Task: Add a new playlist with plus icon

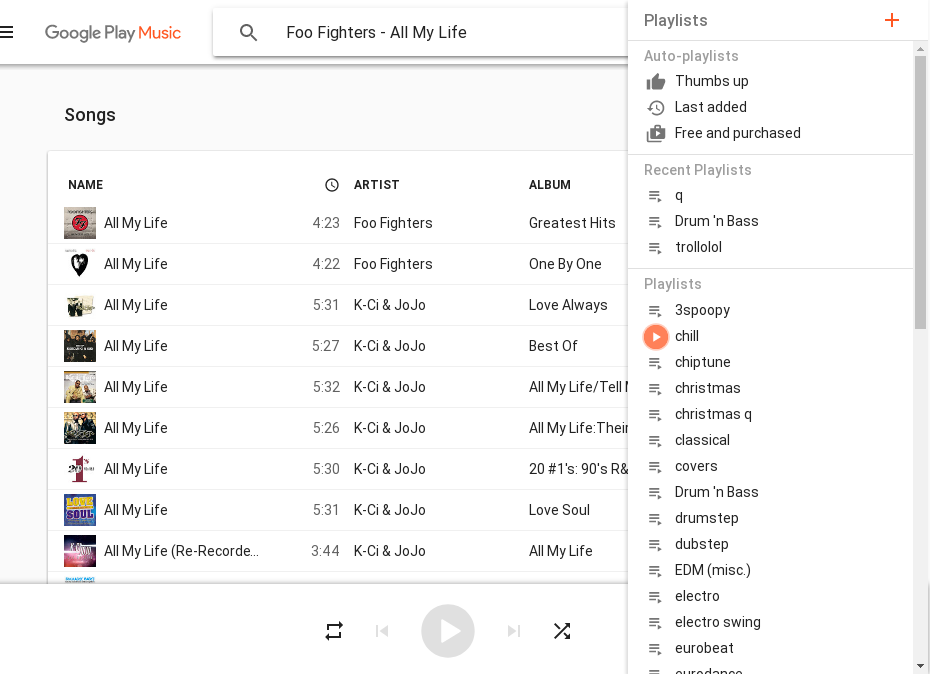Action: pyautogui.click(x=891, y=20)
